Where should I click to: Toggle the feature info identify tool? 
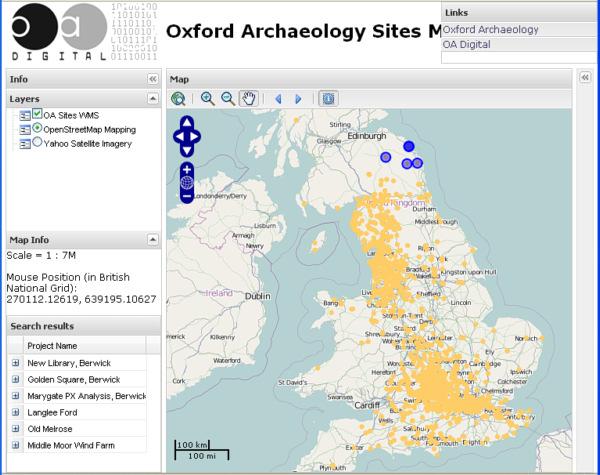click(x=328, y=99)
